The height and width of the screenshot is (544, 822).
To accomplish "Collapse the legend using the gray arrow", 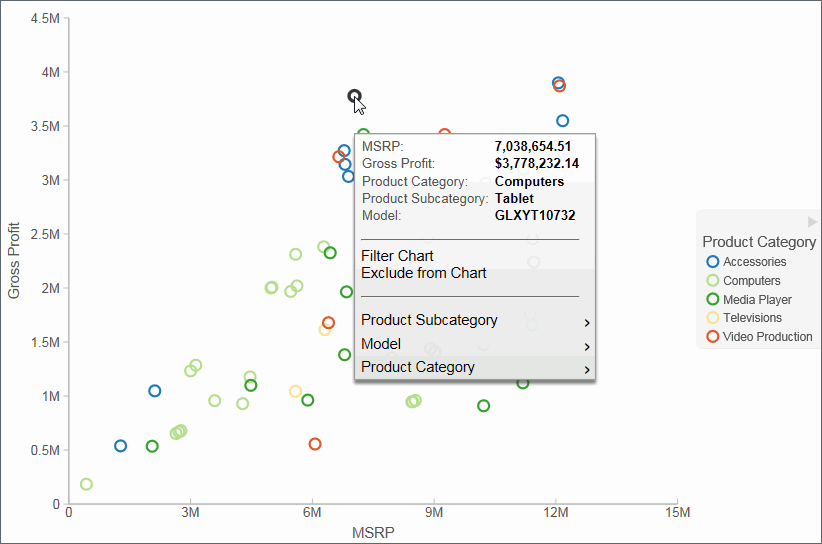I will tap(812, 221).
